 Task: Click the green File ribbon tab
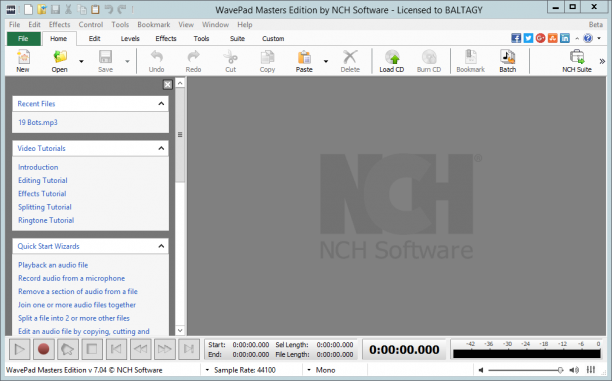coord(23,39)
